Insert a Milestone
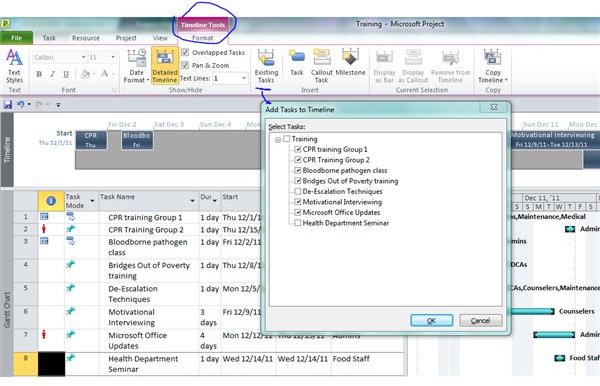This screenshot has height=386, width=600. point(350,63)
